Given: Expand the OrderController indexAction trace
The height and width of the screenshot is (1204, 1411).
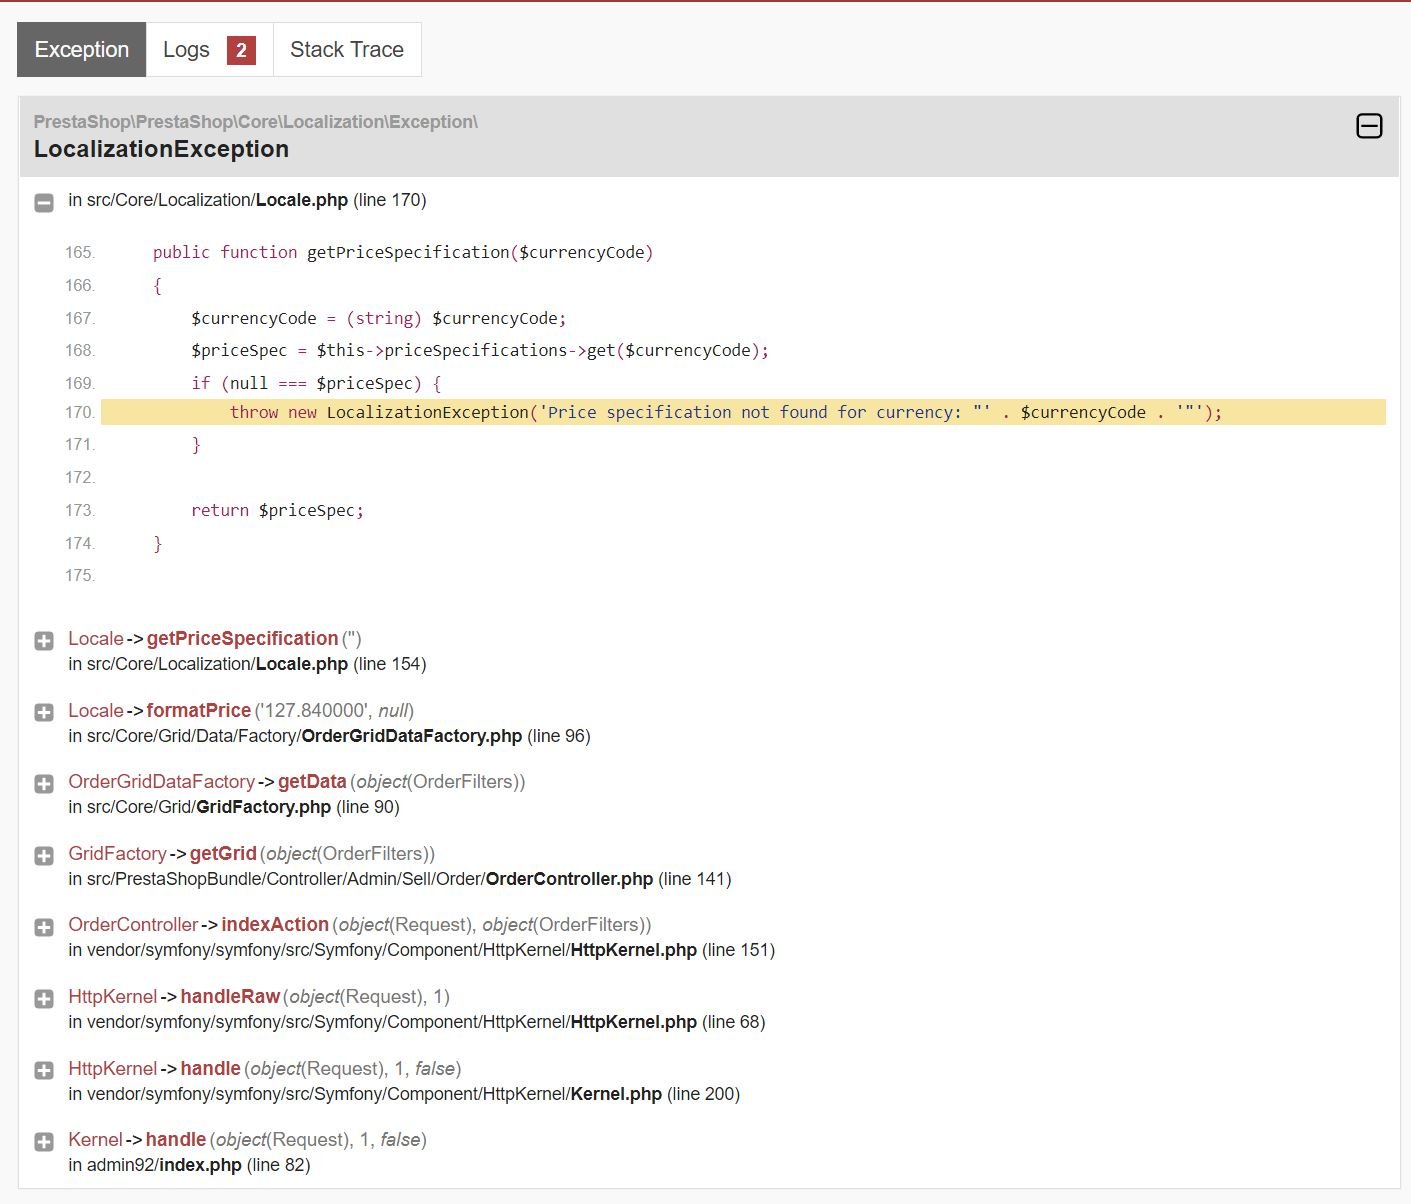Looking at the screenshot, I should (44, 927).
